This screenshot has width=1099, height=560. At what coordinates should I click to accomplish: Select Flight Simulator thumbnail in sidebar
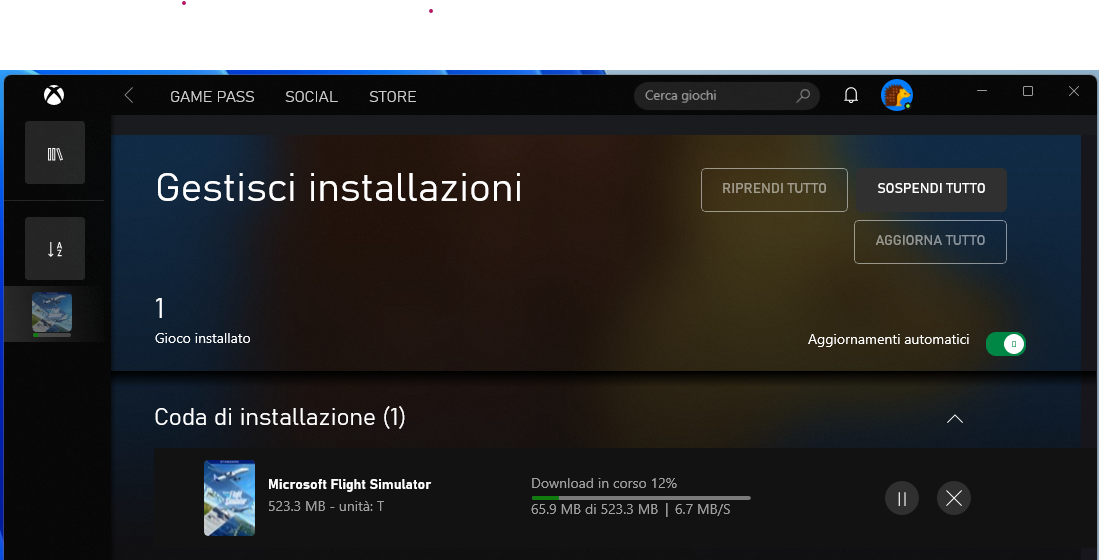click(x=52, y=313)
